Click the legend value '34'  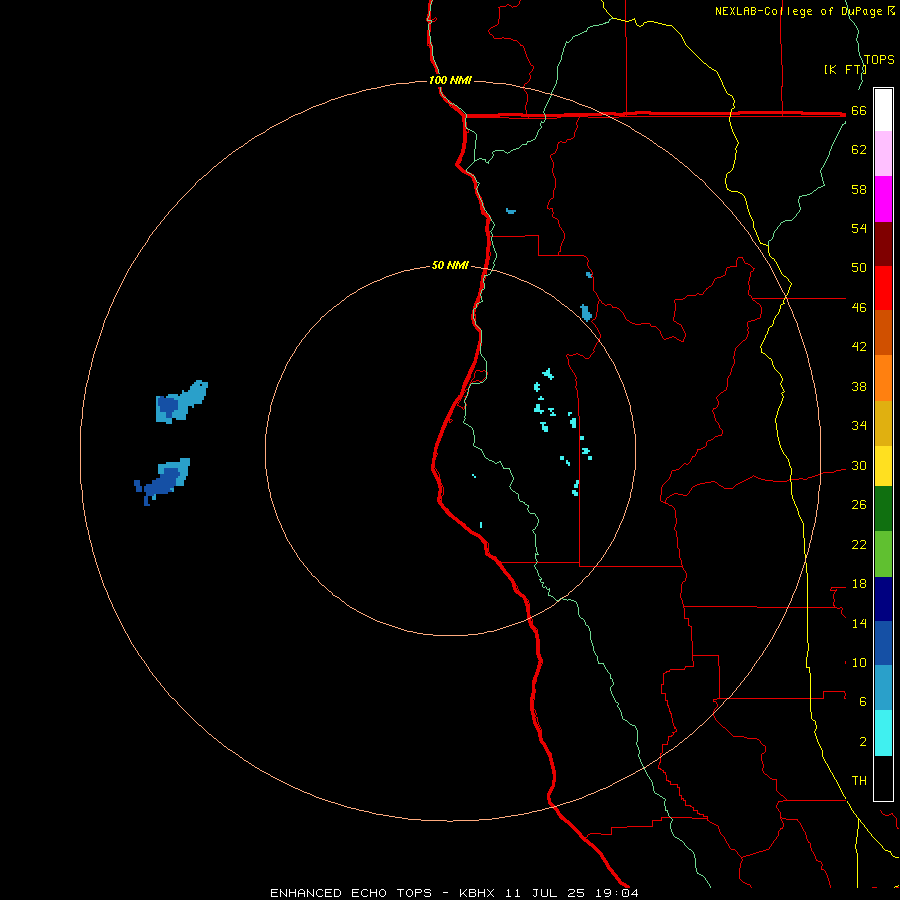[859, 426]
